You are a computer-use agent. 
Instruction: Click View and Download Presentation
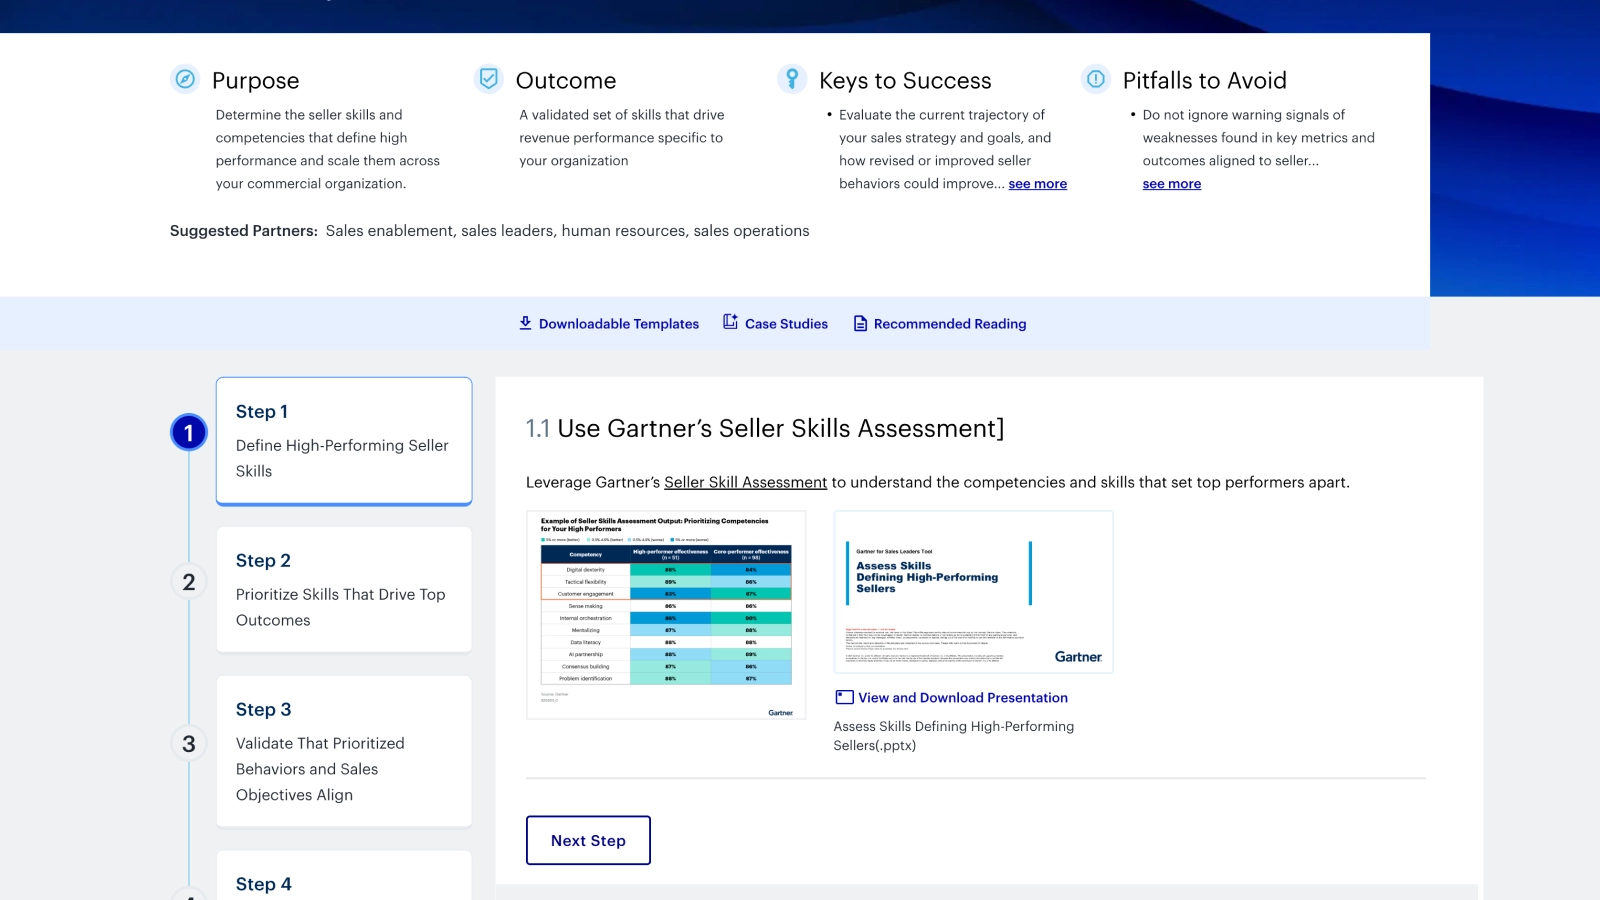(964, 697)
